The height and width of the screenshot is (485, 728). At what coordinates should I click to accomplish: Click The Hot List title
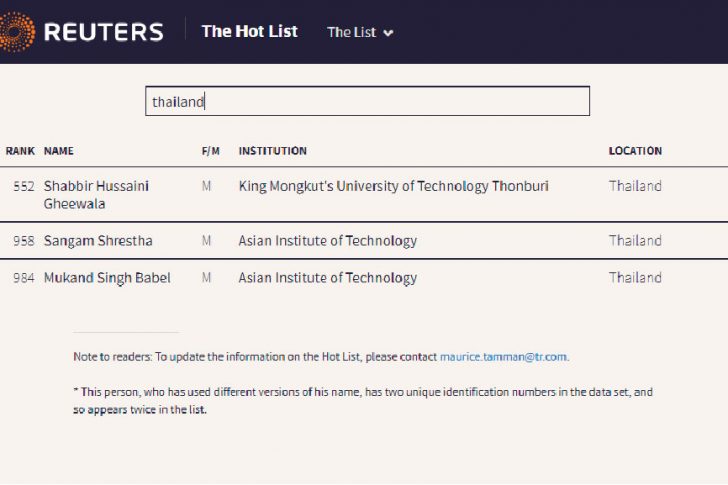pyautogui.click(x=249, y=31)
